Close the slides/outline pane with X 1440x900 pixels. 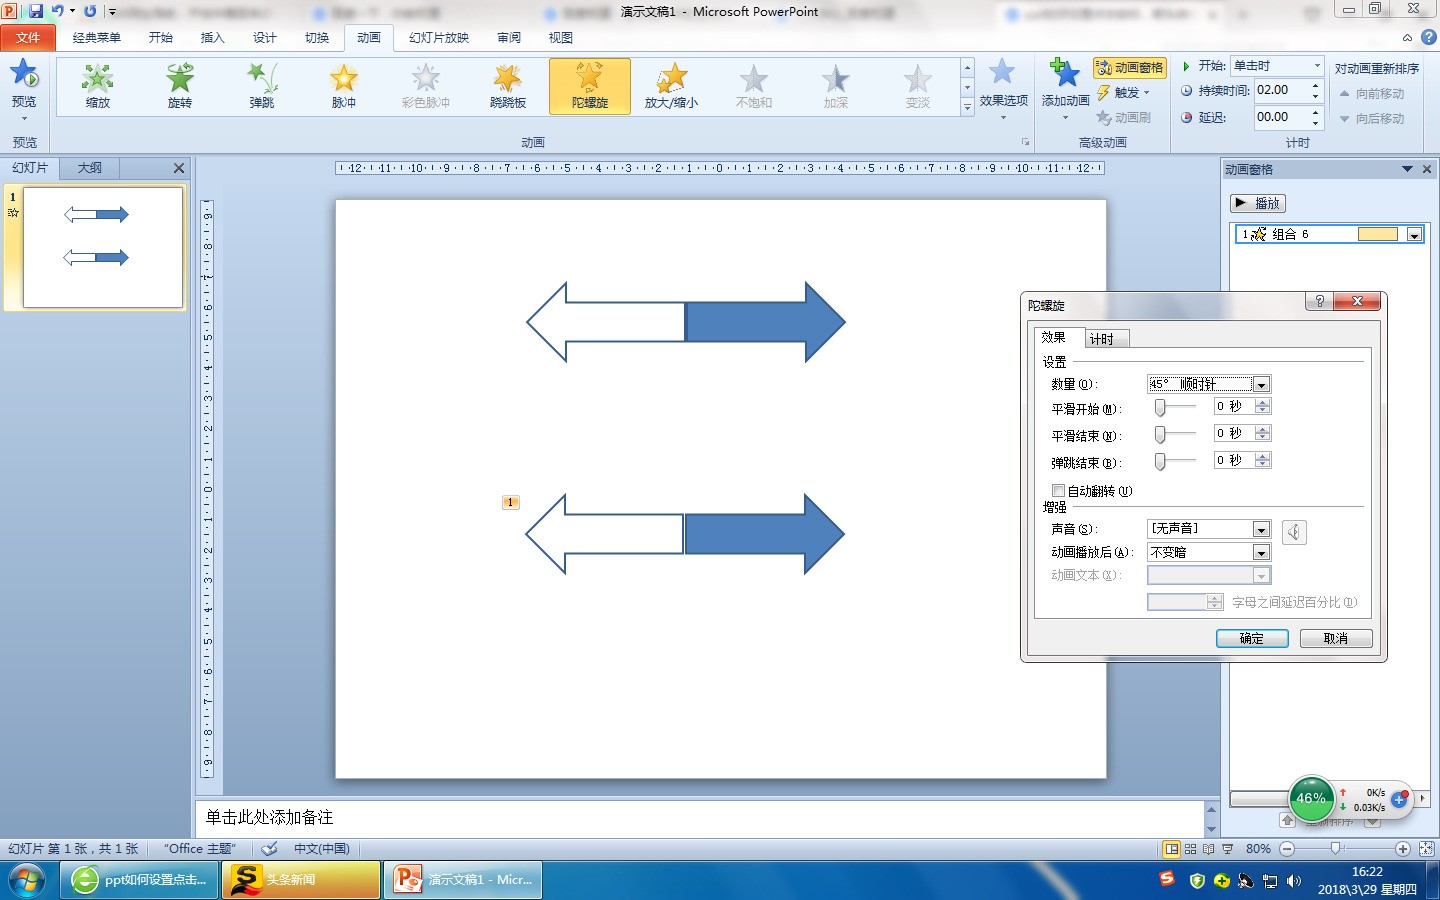click(x=179, y=168)
